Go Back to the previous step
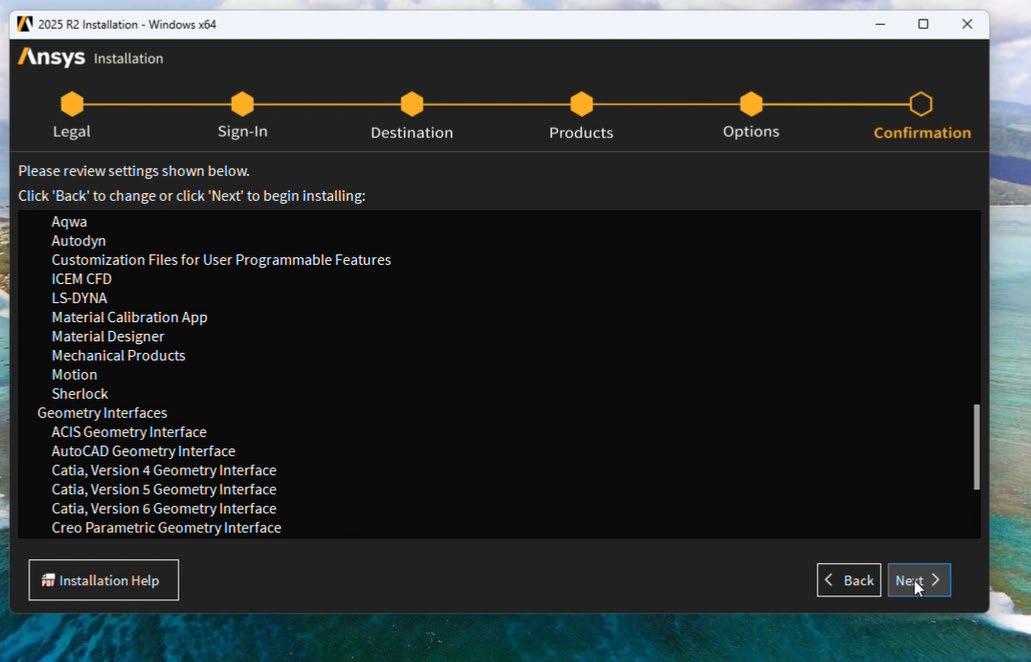Image resolution: width=1031 pixels, height=662 pixels. [849, 580]
